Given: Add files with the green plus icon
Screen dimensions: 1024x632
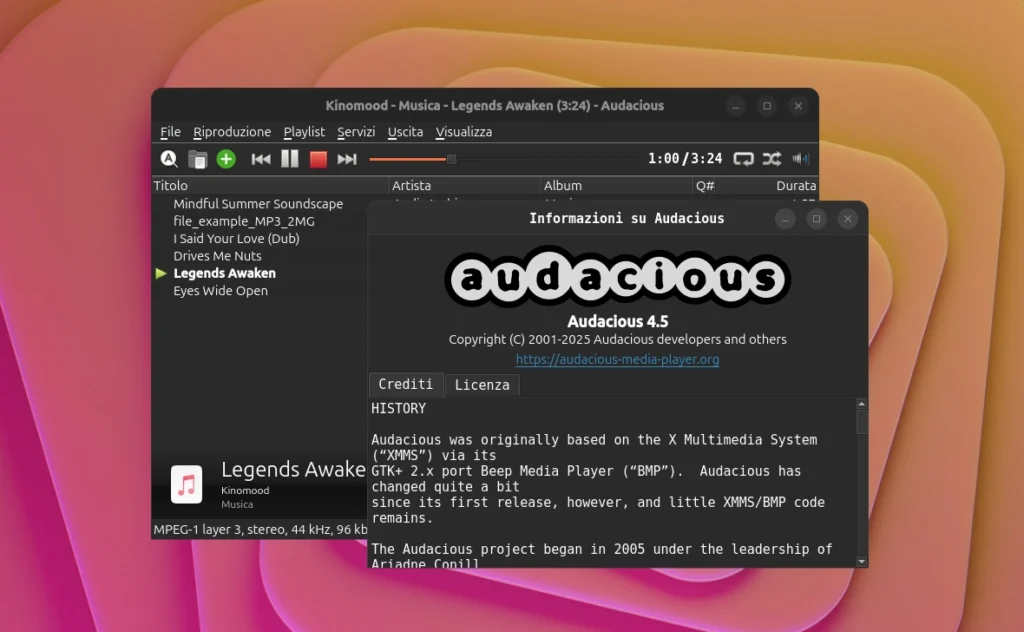Looking at the screenshot, I should coord(225,158).
